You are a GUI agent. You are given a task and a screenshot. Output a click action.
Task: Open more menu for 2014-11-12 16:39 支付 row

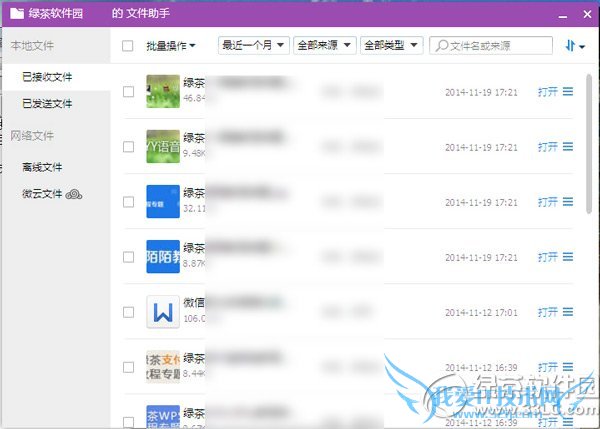pyautogui.click(x=568, y=367)
